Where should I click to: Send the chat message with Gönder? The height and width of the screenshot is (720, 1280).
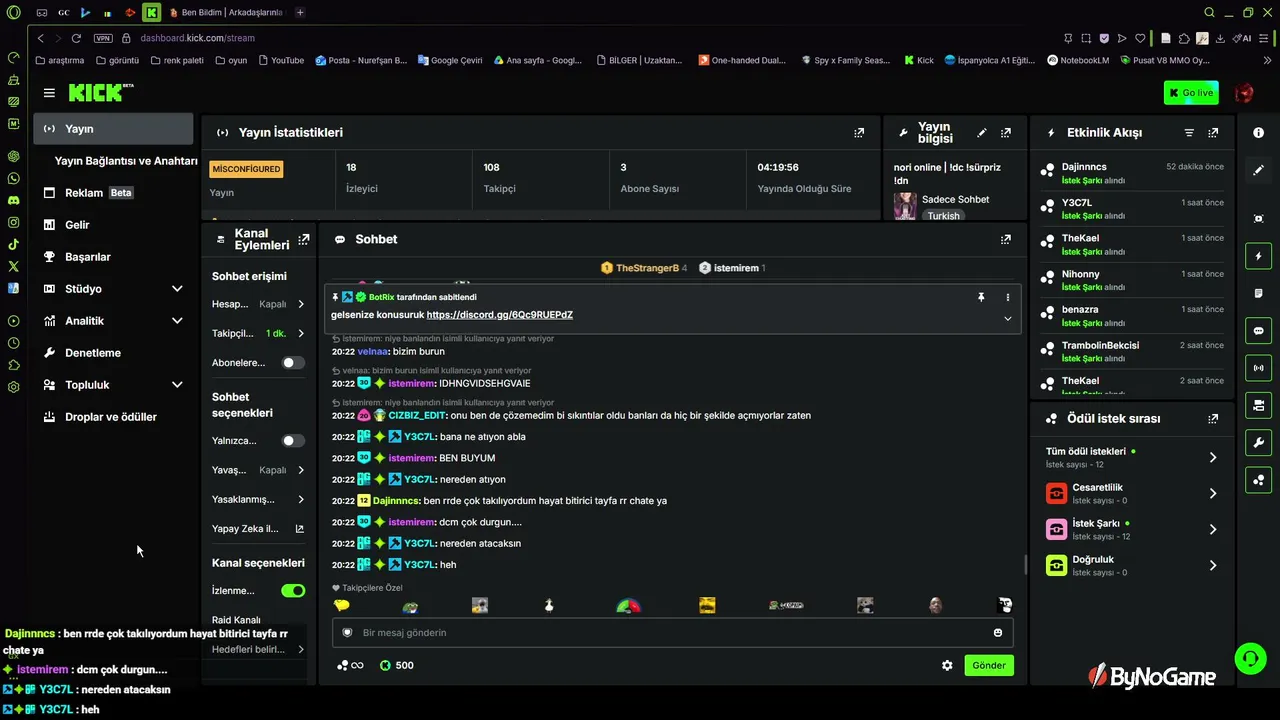(x=989, y=665)
